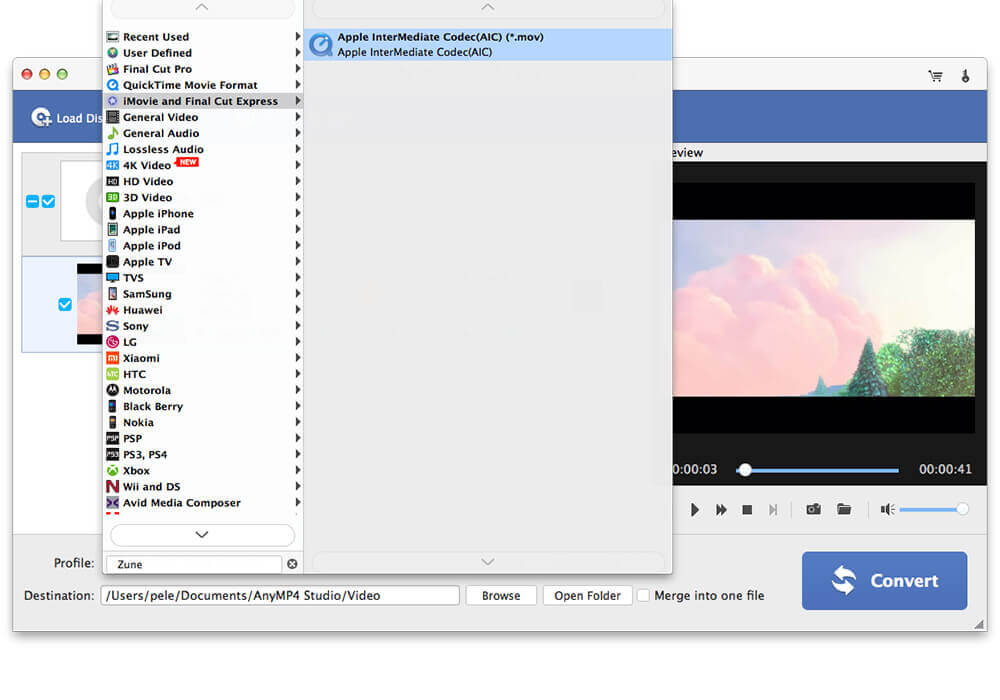Uncheck the video clip title checkbox
Image resolution: width=1000 pixels, height=700 pixels.
[65, 304]
